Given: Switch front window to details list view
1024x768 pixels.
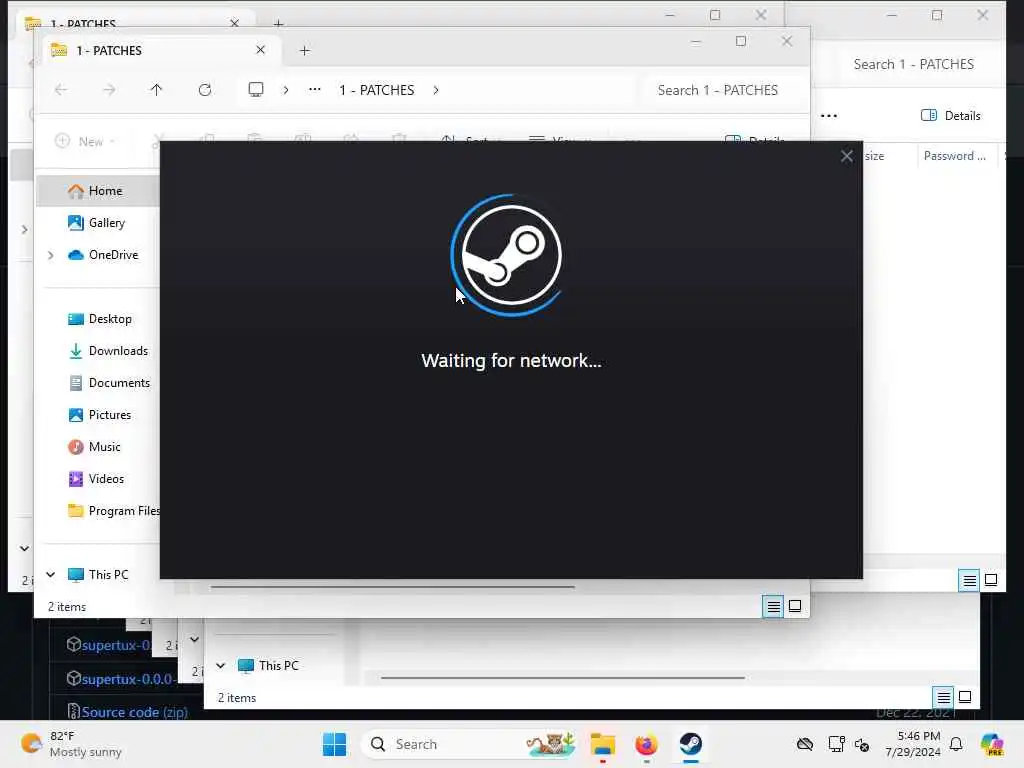Looking at the screenshot, I should coord(773,607).
